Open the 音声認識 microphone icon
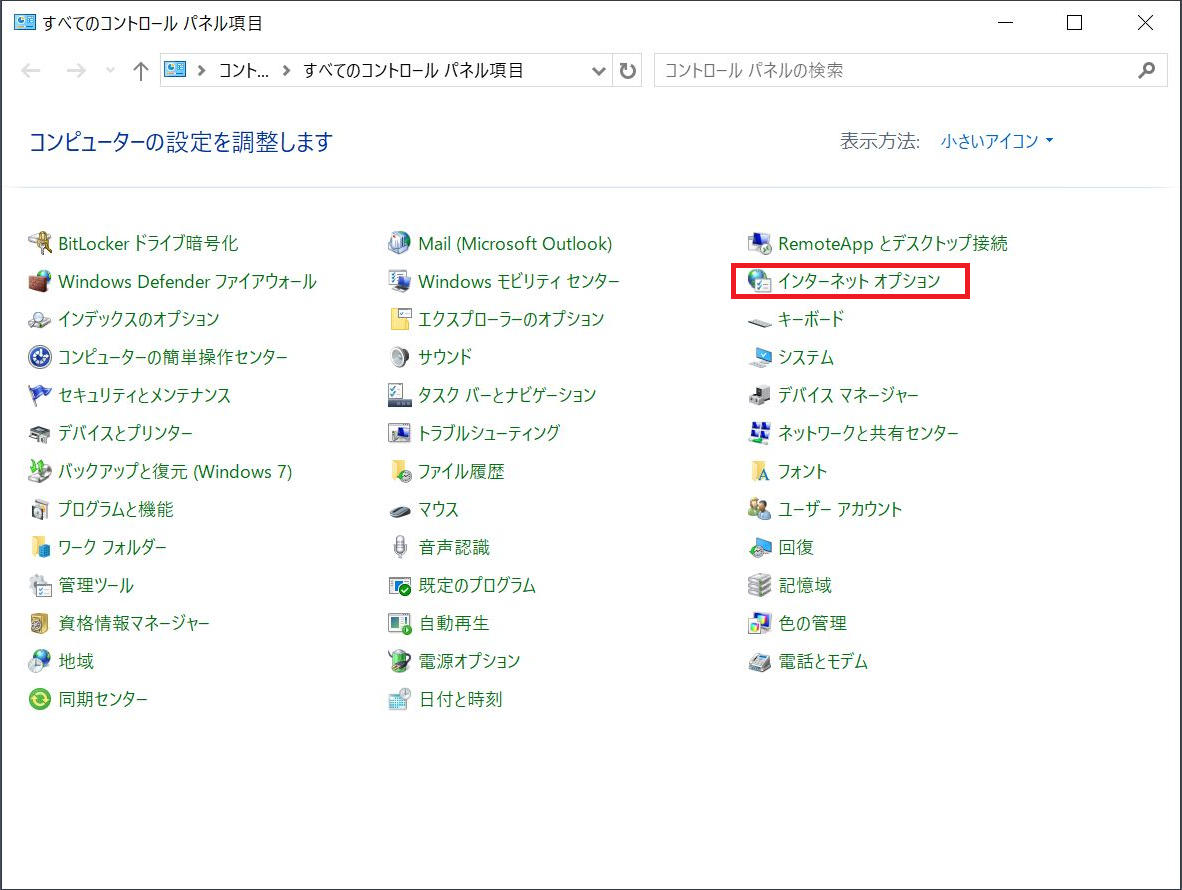Viewport: 1182px width, 890px height. tap(400, 547)
